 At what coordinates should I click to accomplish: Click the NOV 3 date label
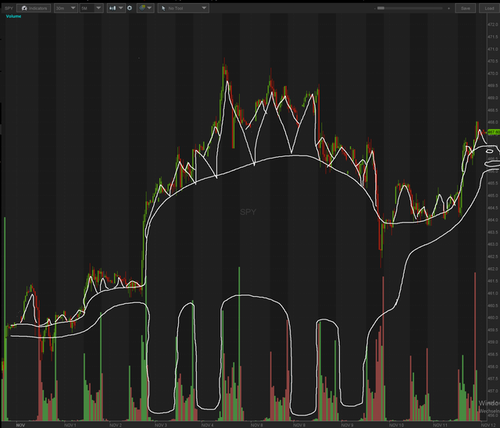point(161,425)
